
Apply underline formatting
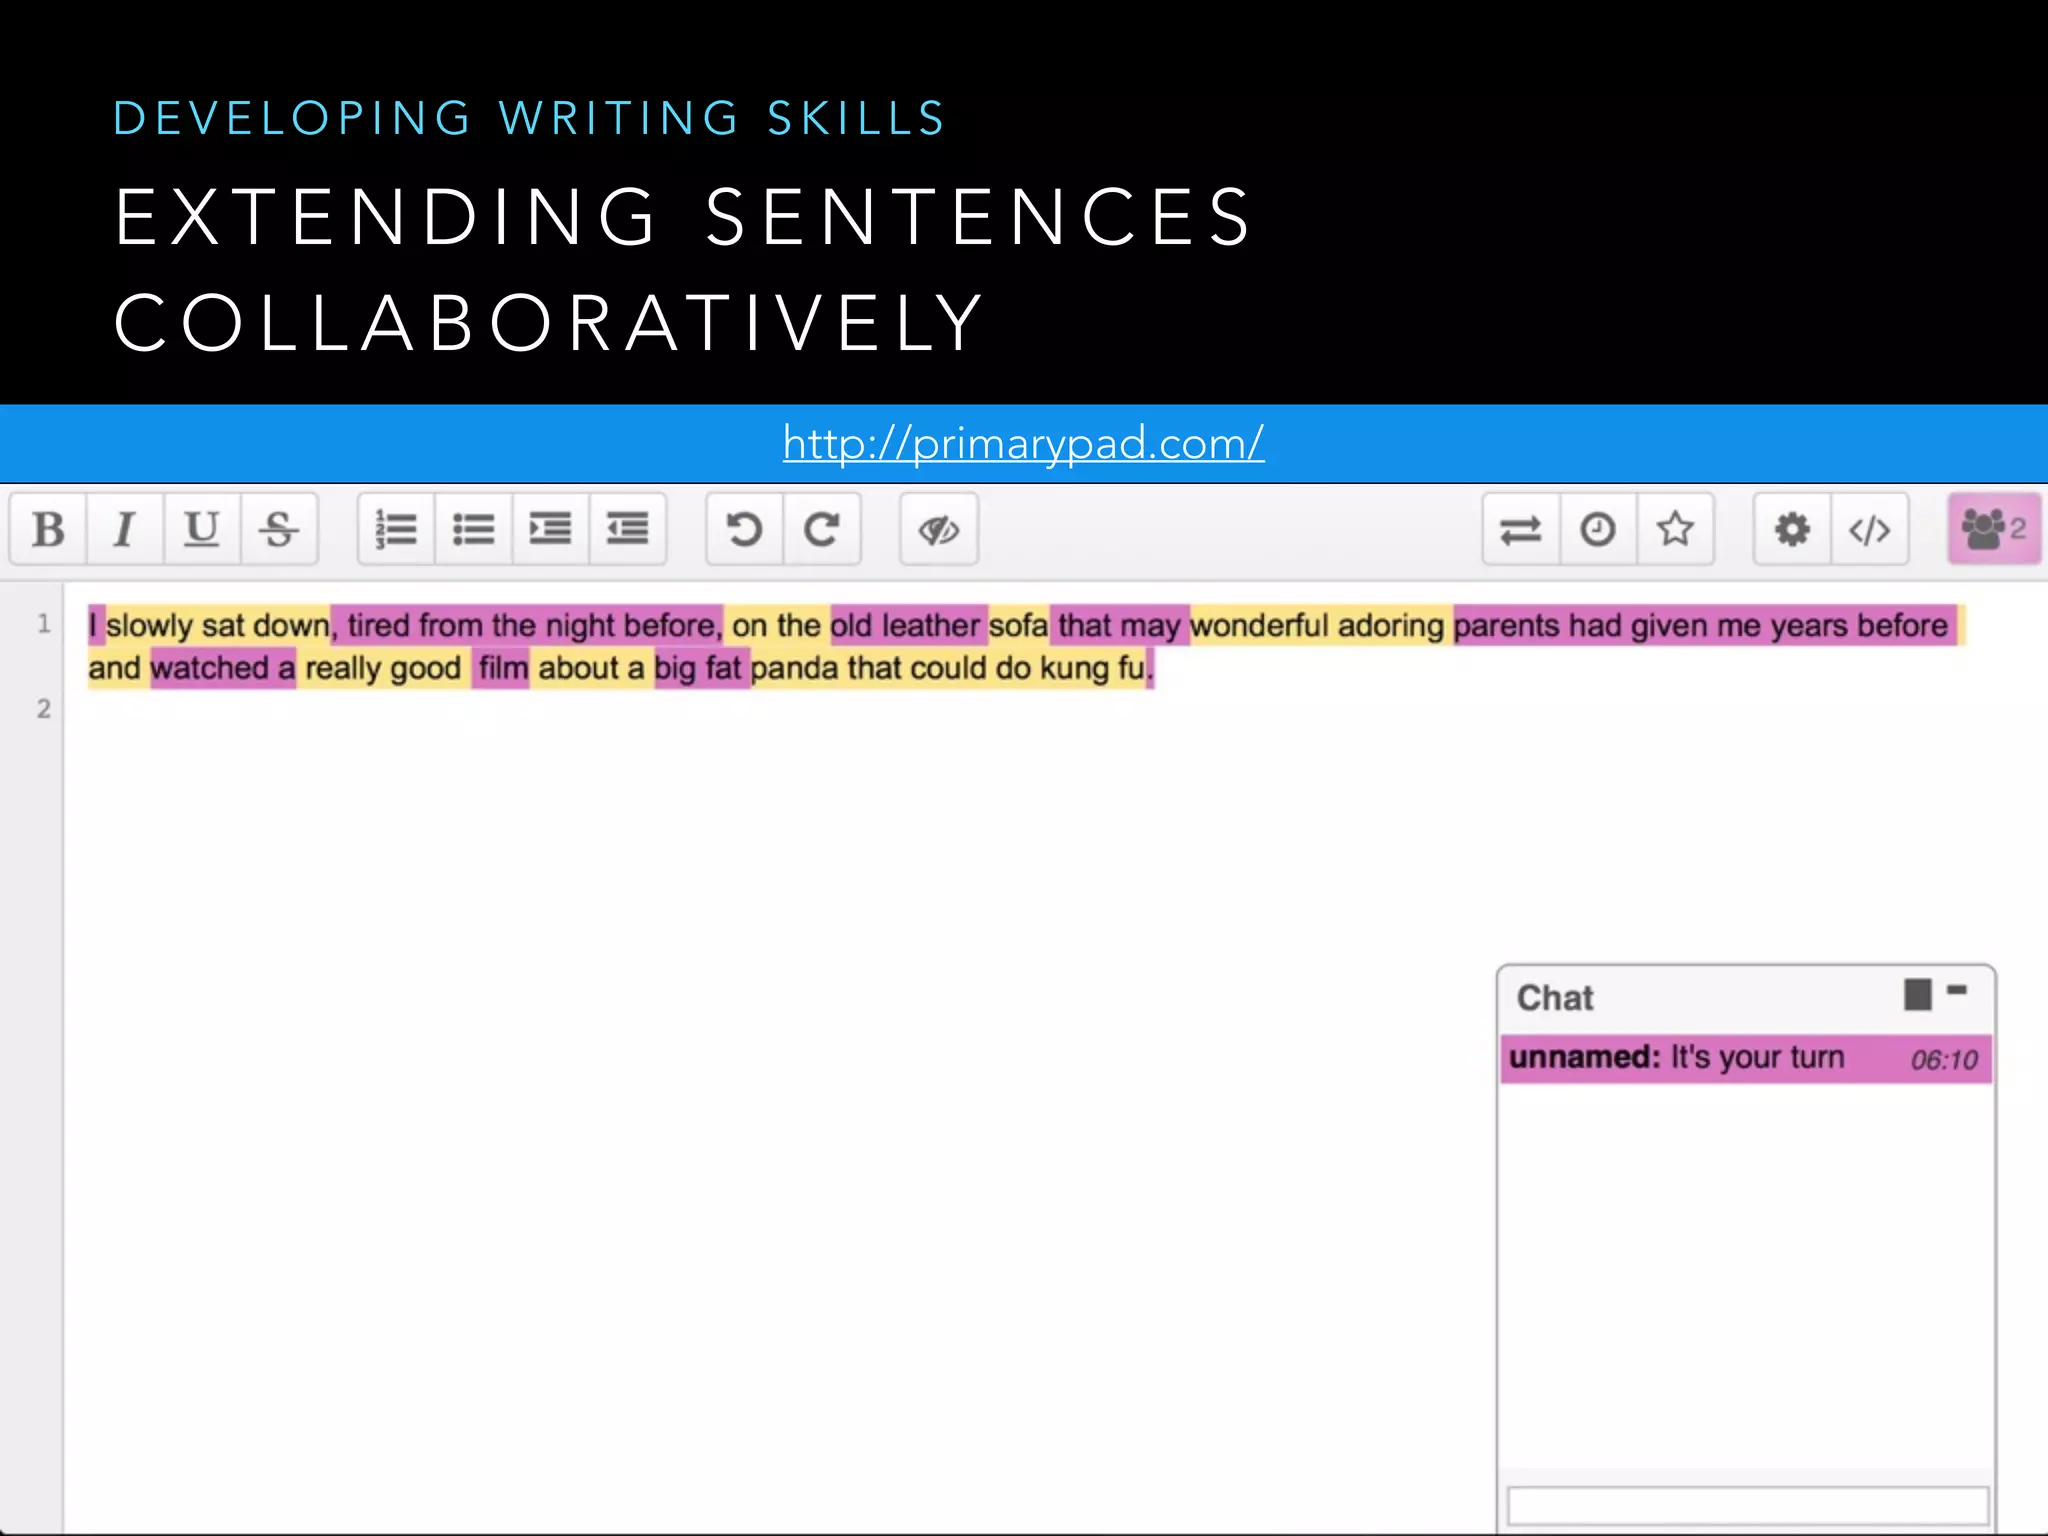pyautogui.click(x=202, y=529)
